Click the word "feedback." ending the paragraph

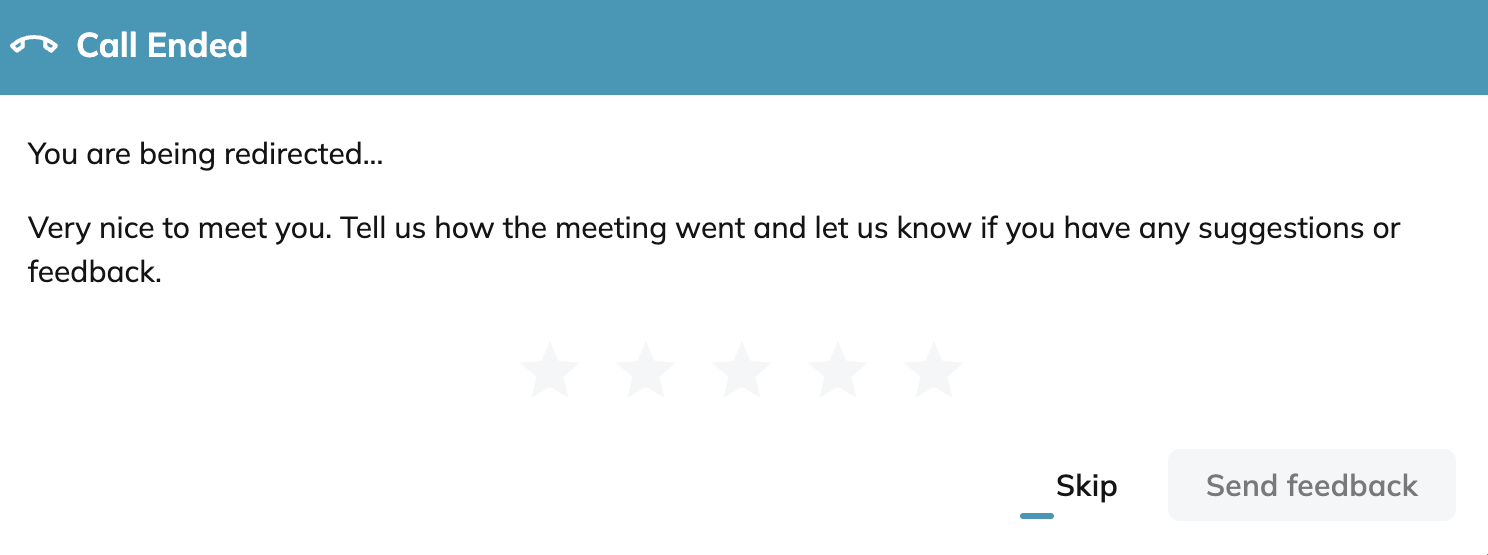point(95,272)
